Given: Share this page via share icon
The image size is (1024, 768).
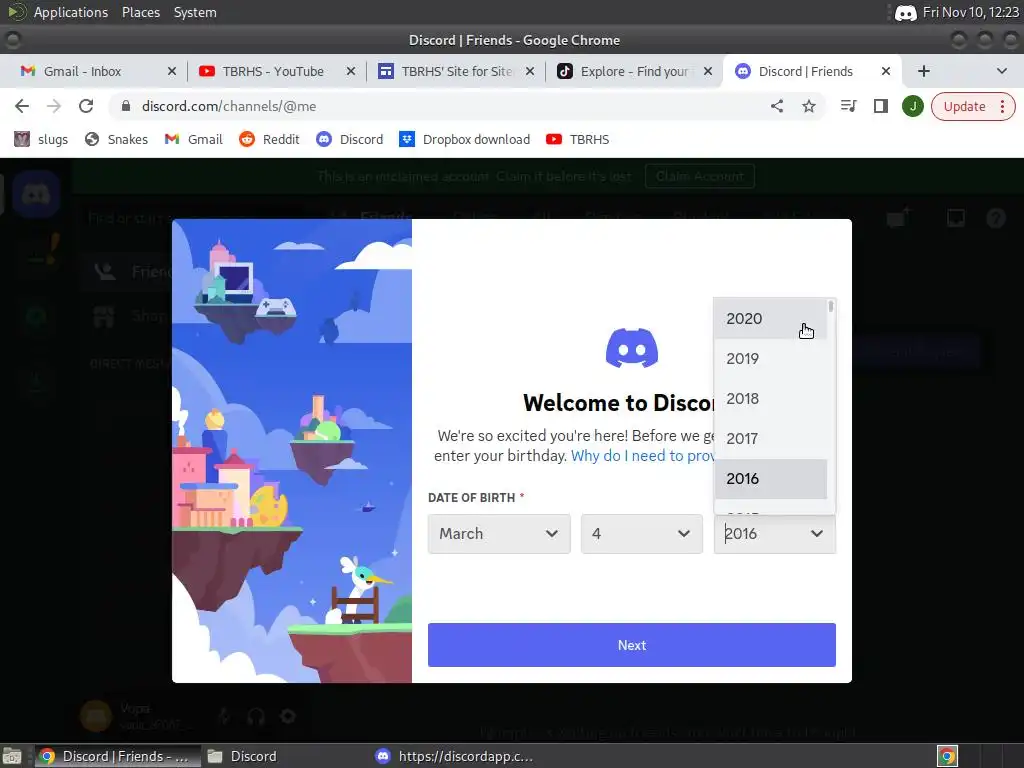Looking at the screenshot, I should pos(776,106).
